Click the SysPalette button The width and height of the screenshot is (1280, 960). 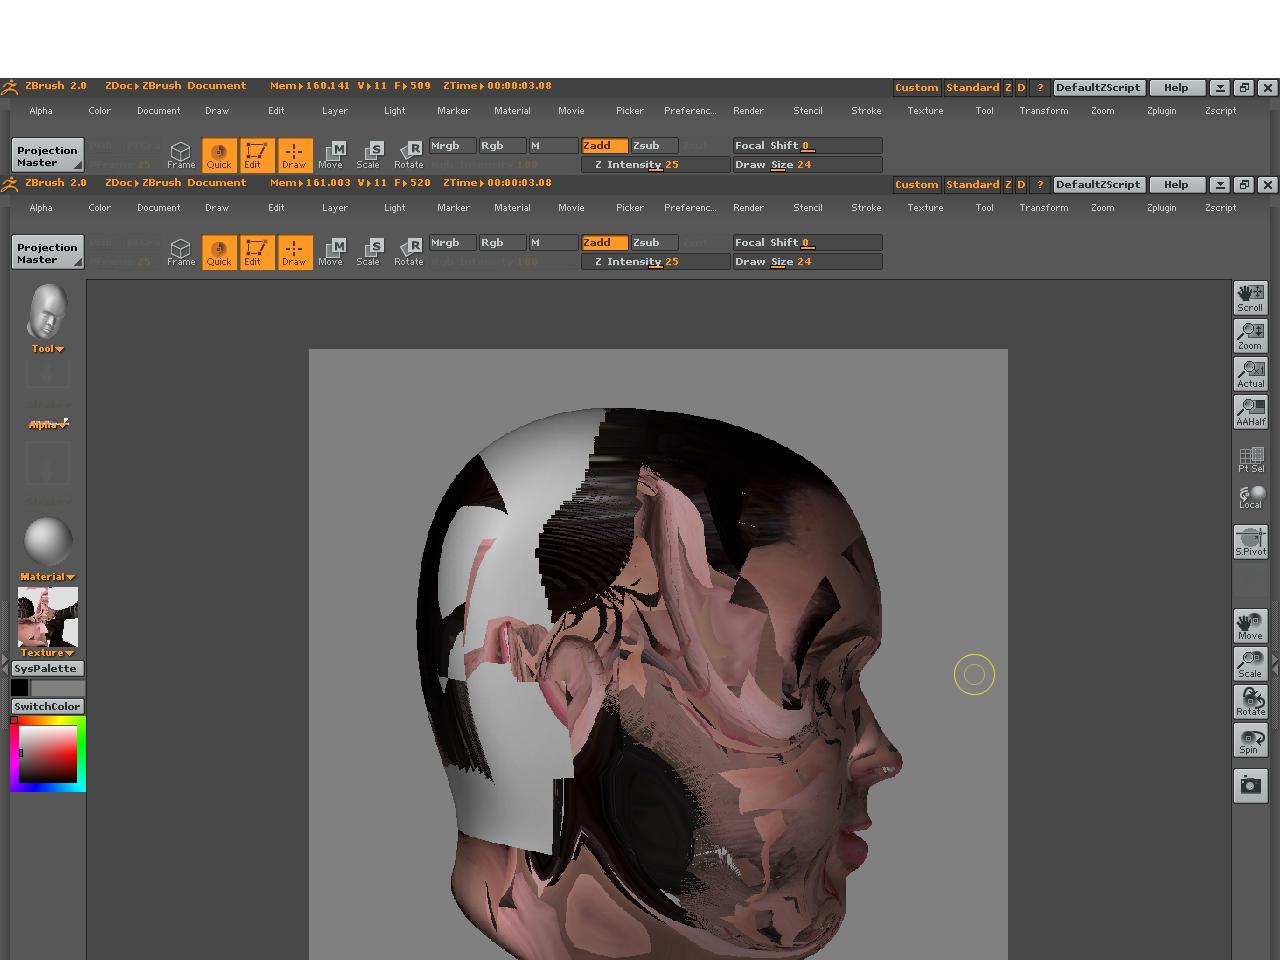[x=46, y=669]
